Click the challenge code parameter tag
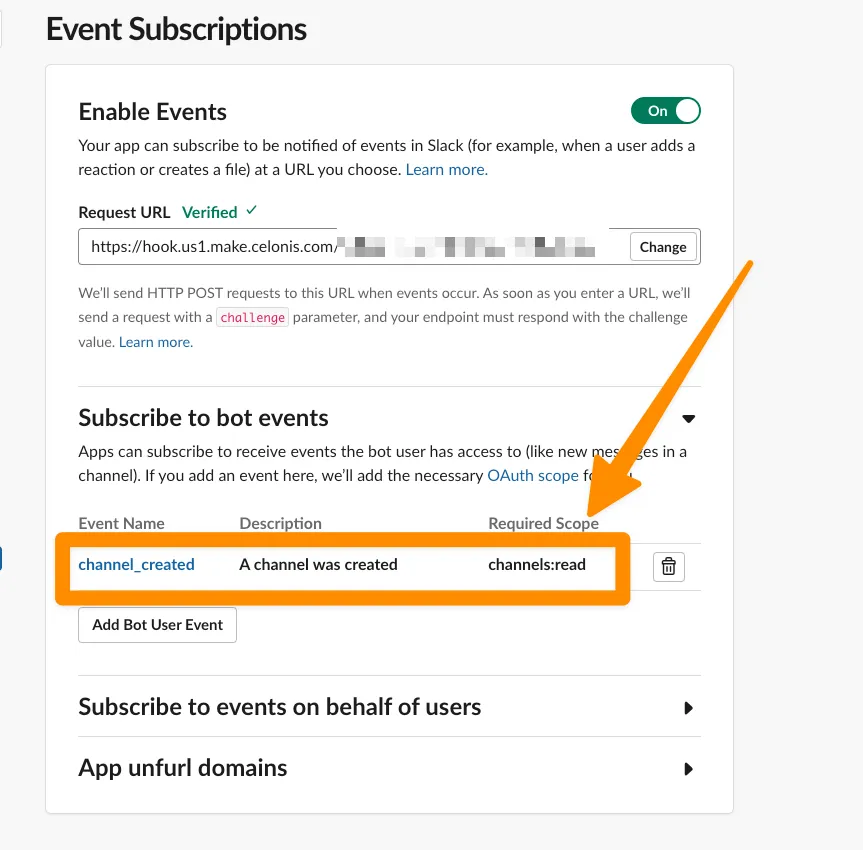This screenshot has height=850, width=863. [253, 318]
